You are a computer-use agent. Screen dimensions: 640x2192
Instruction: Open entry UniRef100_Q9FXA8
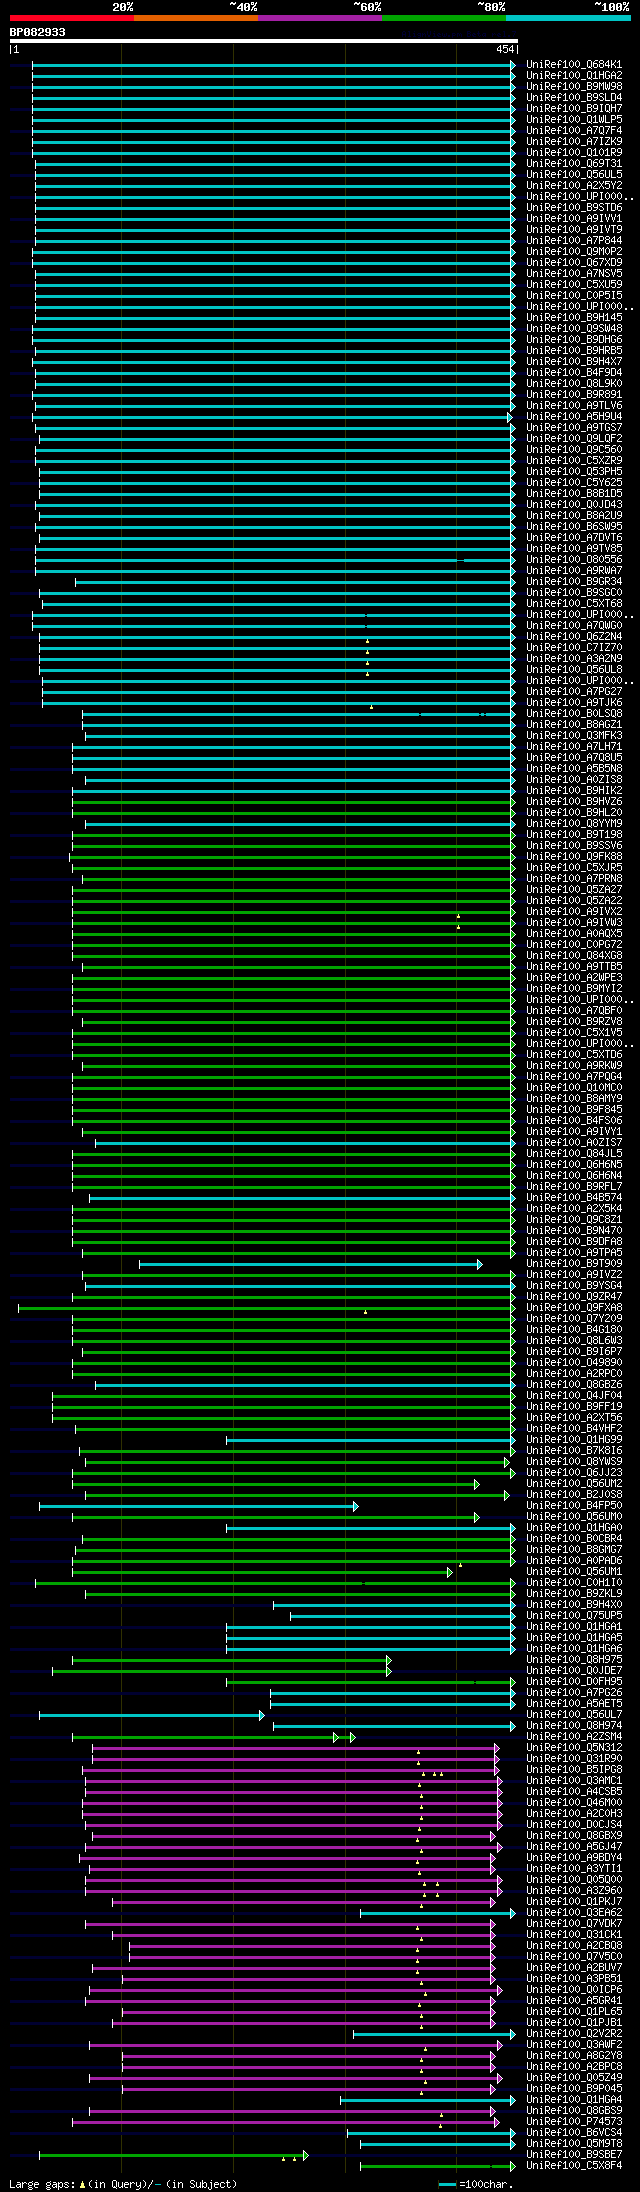(574, 1308)
